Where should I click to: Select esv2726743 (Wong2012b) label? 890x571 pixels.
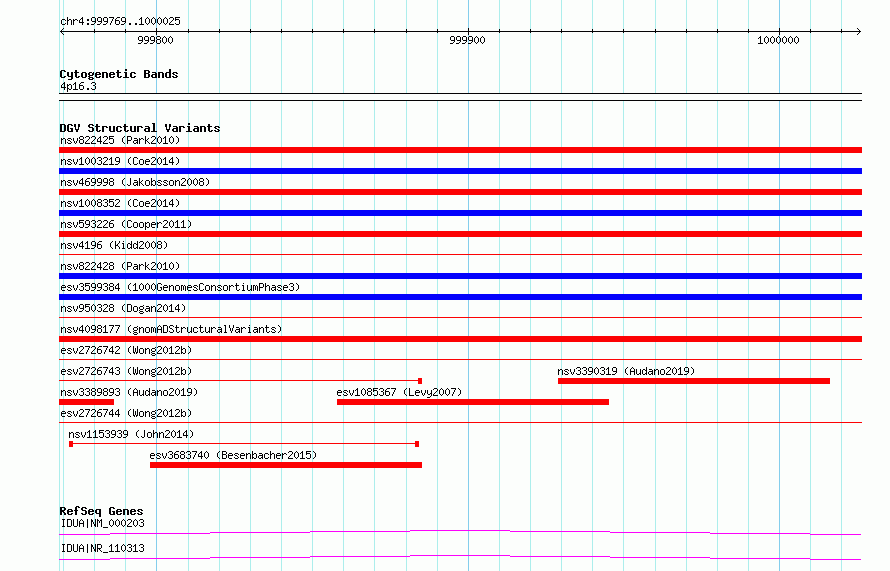click(x=126, y=371)
